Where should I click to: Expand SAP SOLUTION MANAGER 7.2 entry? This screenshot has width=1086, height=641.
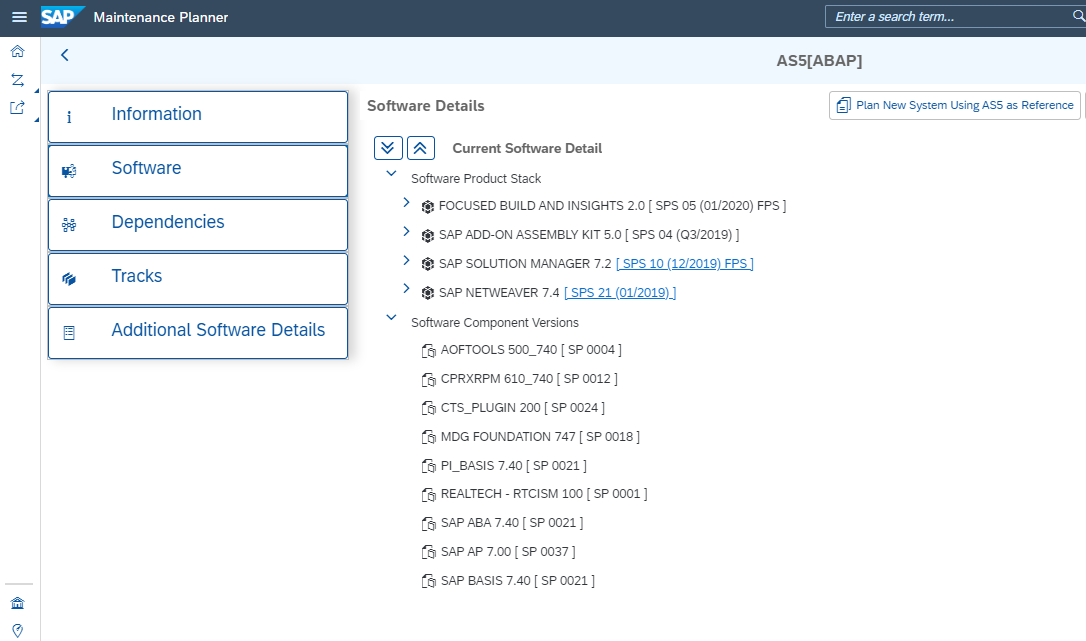(x=406, y=261)
